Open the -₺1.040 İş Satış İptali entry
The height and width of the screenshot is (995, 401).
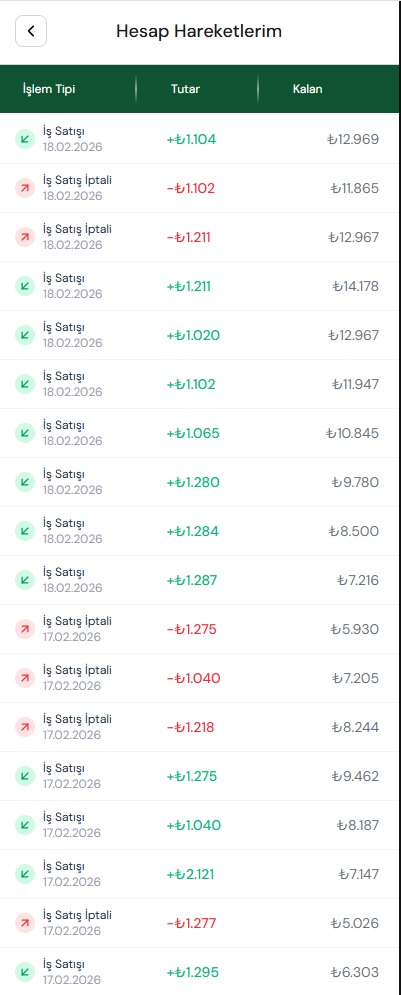[x=200, y=678]
